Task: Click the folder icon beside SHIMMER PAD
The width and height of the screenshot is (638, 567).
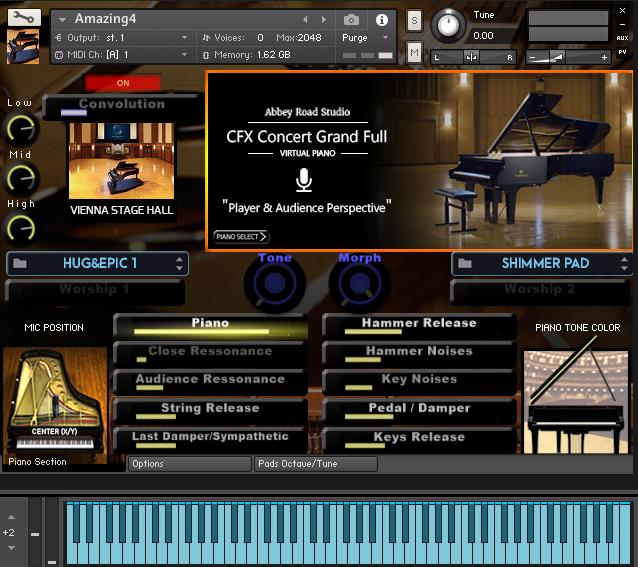Action: click(x=465, y=264)
